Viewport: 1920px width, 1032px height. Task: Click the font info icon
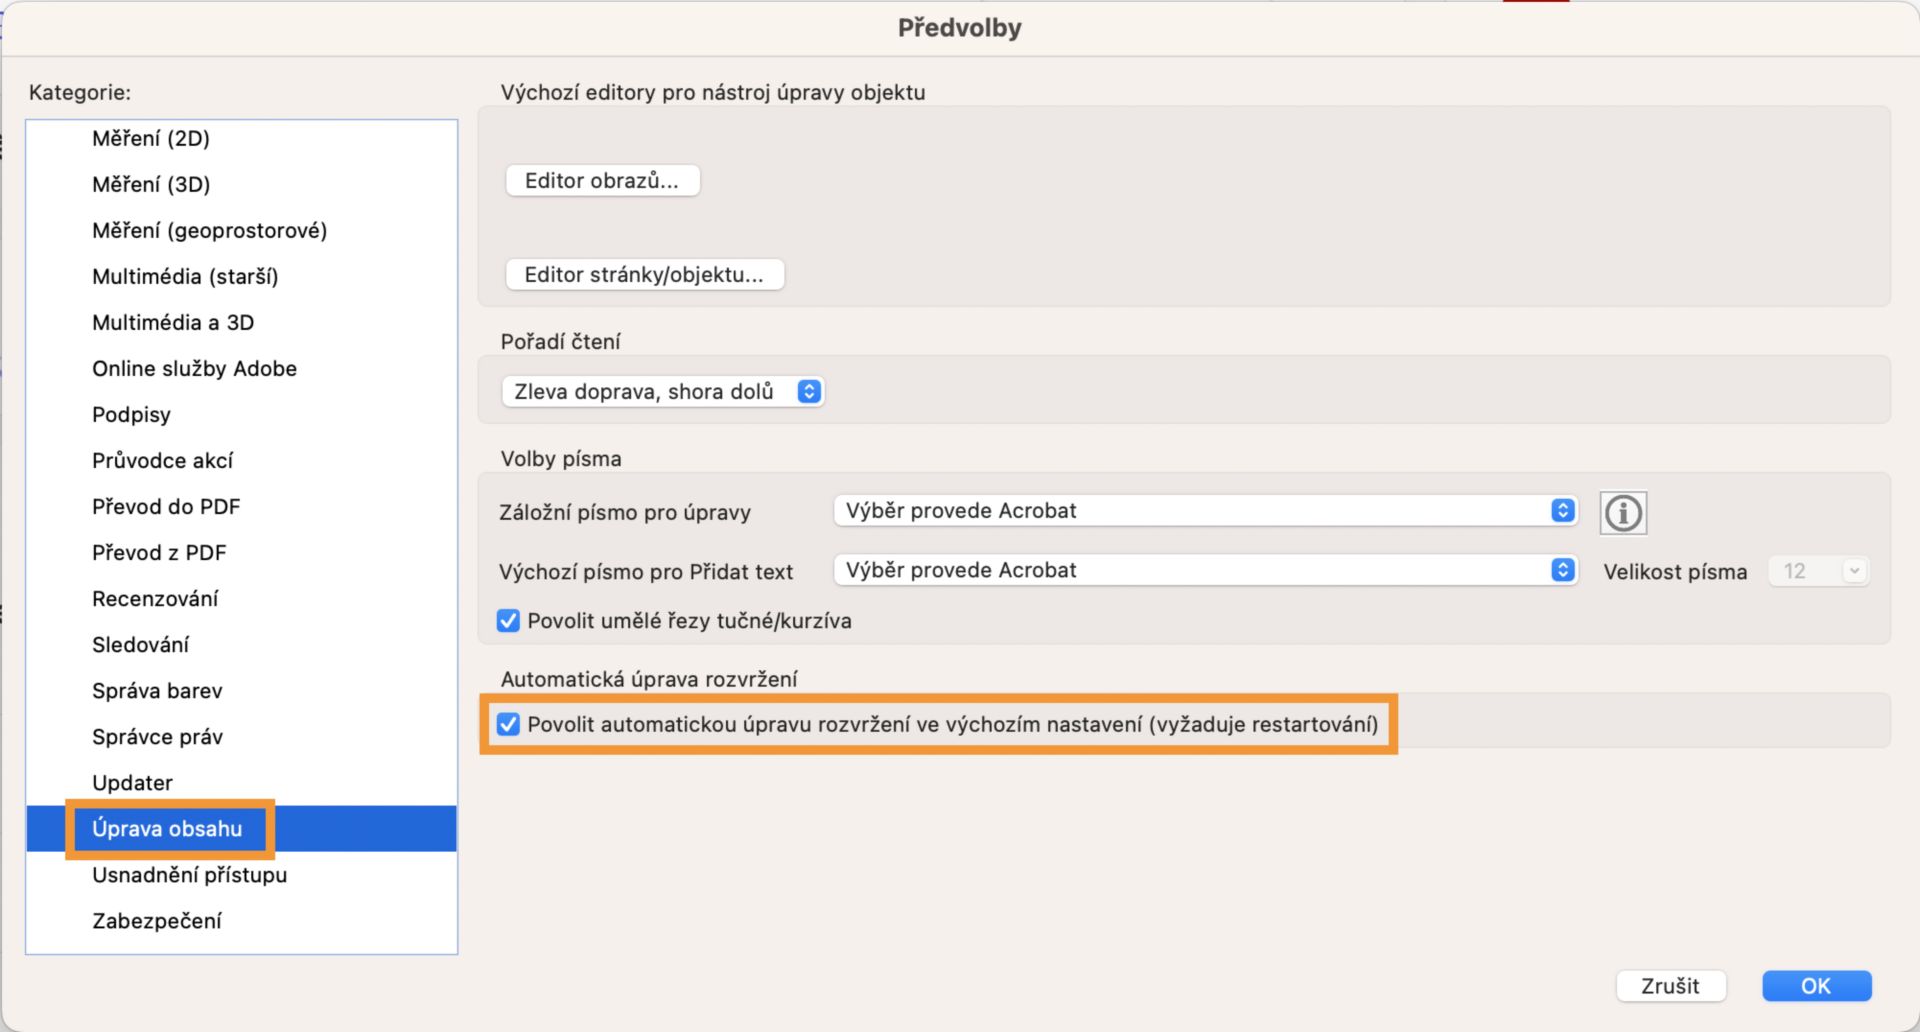tap(1622, 513)
